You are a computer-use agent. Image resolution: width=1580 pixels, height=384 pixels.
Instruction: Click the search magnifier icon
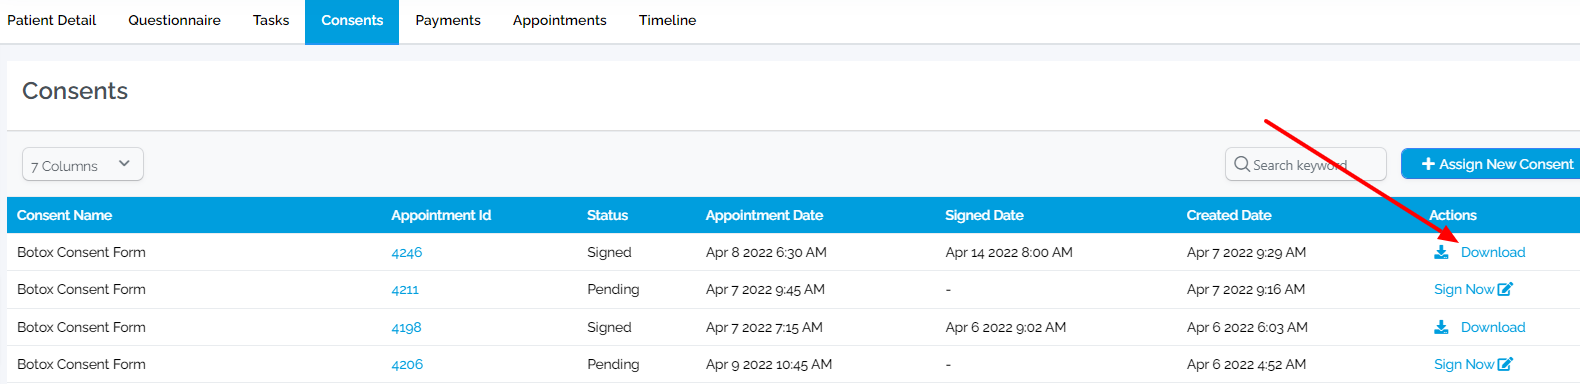1242,164
